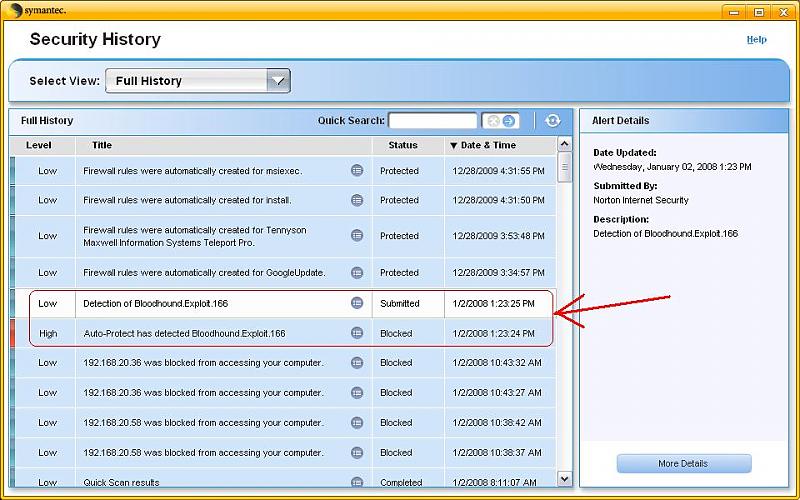Click details icon on the GoogleUpdate firewall row
This screenshot has width=800, height=500.
(x=357, y=272)
